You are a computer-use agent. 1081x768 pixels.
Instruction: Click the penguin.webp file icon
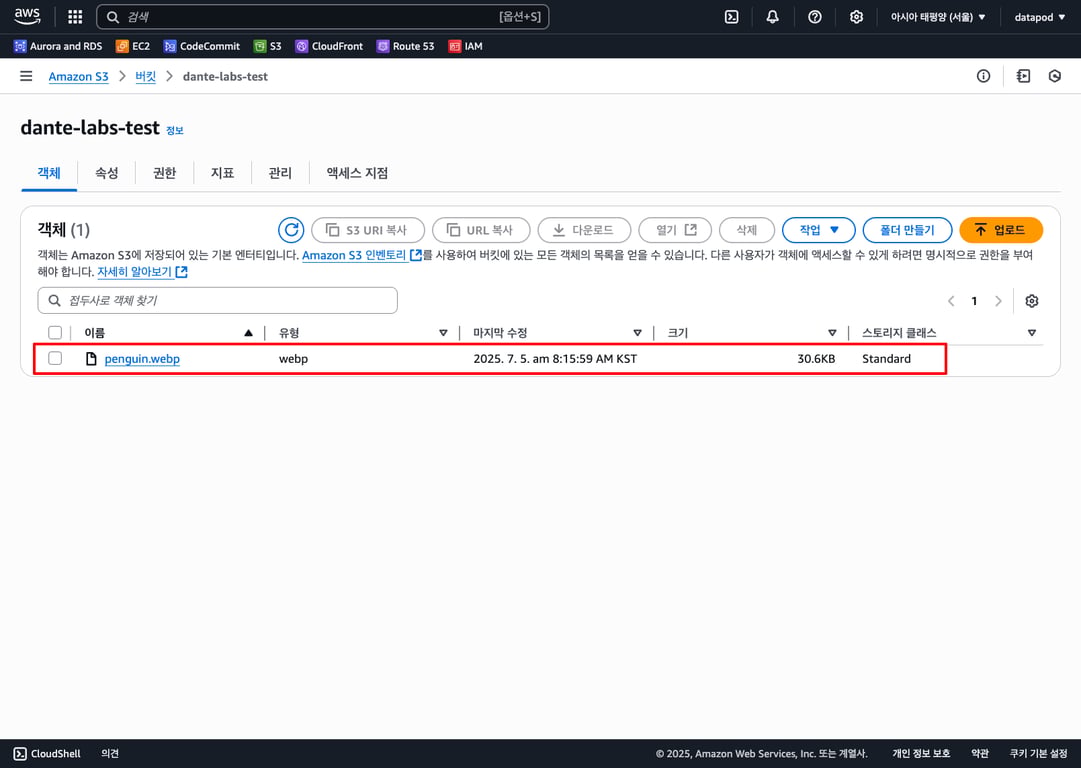(x=91, y=358)
